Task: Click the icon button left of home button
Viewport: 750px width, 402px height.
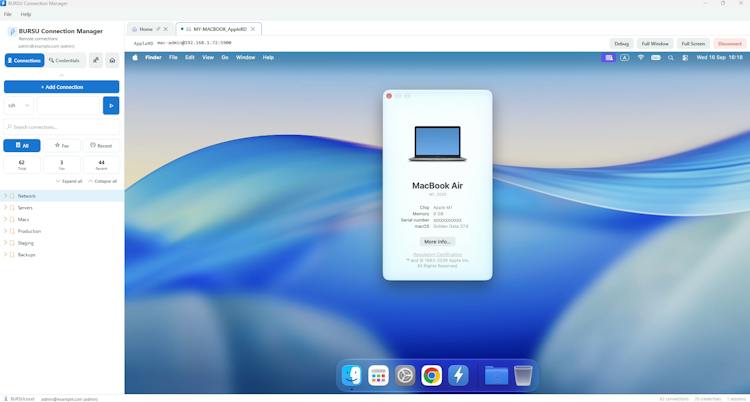Action: pyautogui.click(x=96, y=60)
